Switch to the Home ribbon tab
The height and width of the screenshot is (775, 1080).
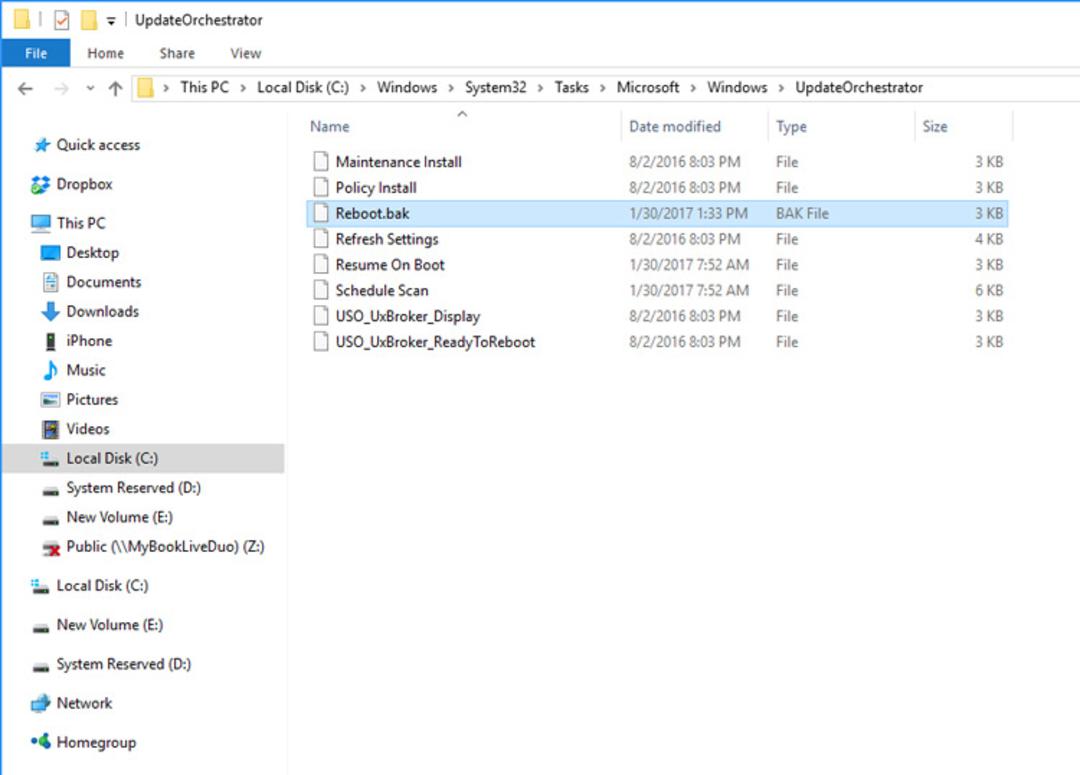105,53
